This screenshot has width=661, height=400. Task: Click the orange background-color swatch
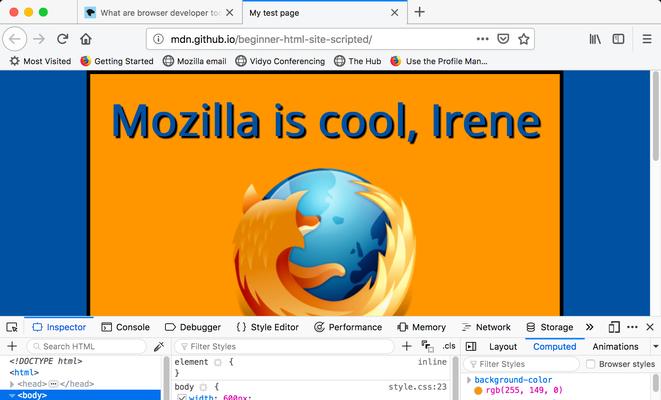pos(478,390)
